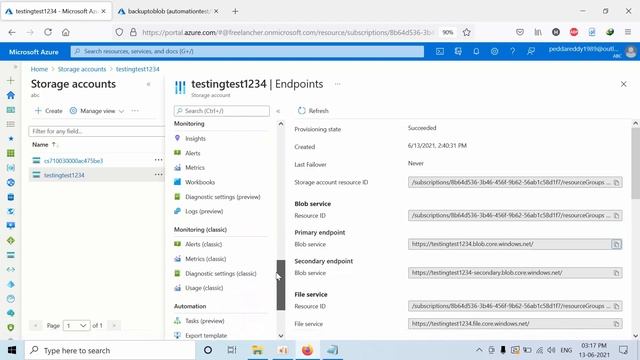Click Azure search resources bar
The image size is (640, 360).
247,51
